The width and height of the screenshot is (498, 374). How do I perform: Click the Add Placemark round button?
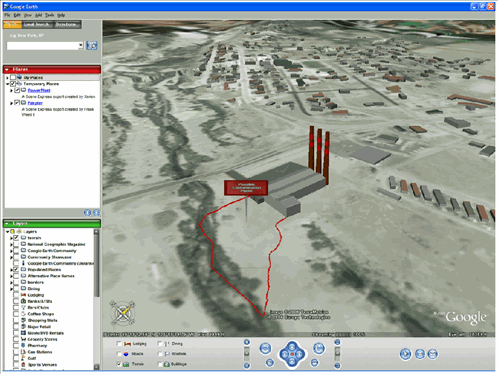click(x=406, y=354)
